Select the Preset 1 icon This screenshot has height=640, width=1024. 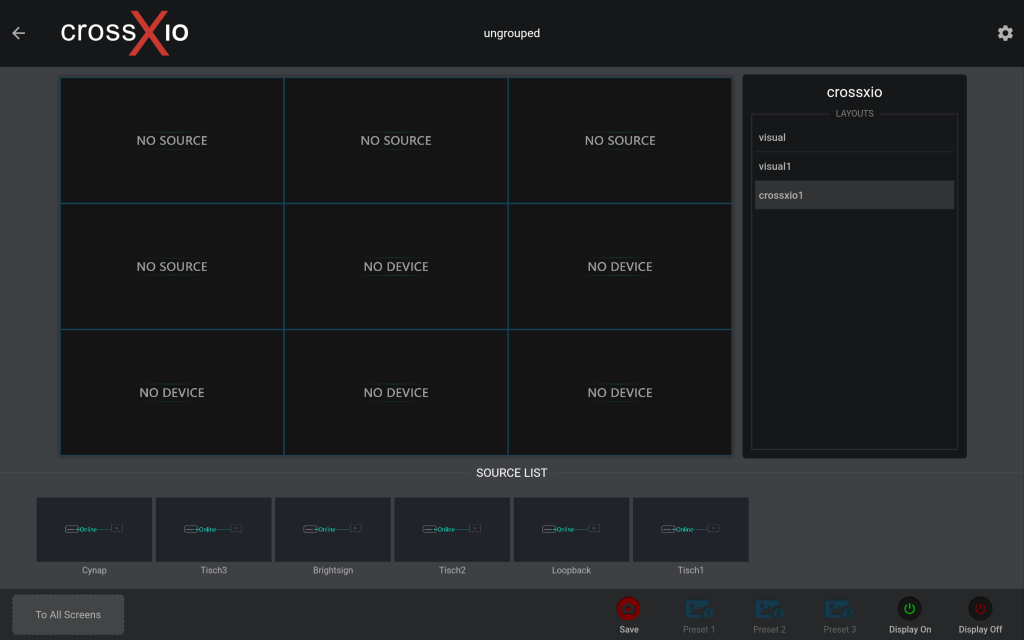click(x=699, y=608)
